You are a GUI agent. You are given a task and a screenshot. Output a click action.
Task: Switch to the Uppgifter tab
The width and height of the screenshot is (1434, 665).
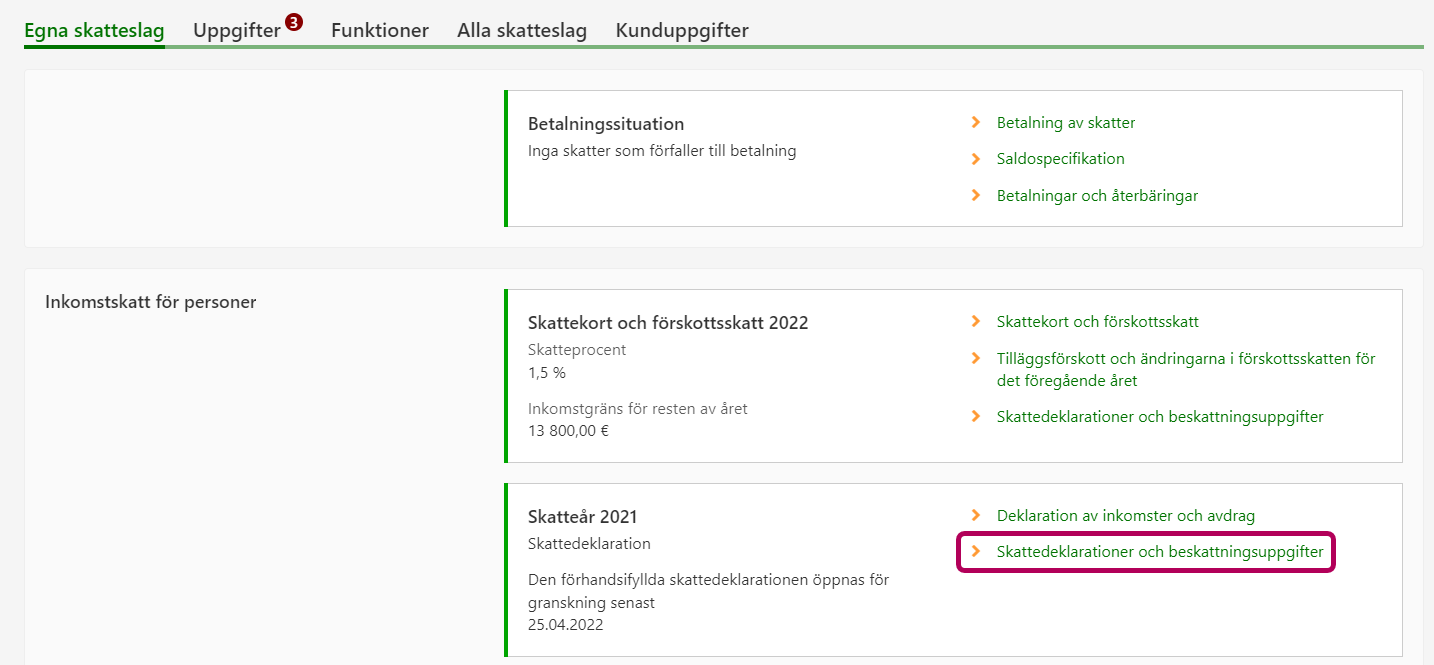(x=237, y=31)
